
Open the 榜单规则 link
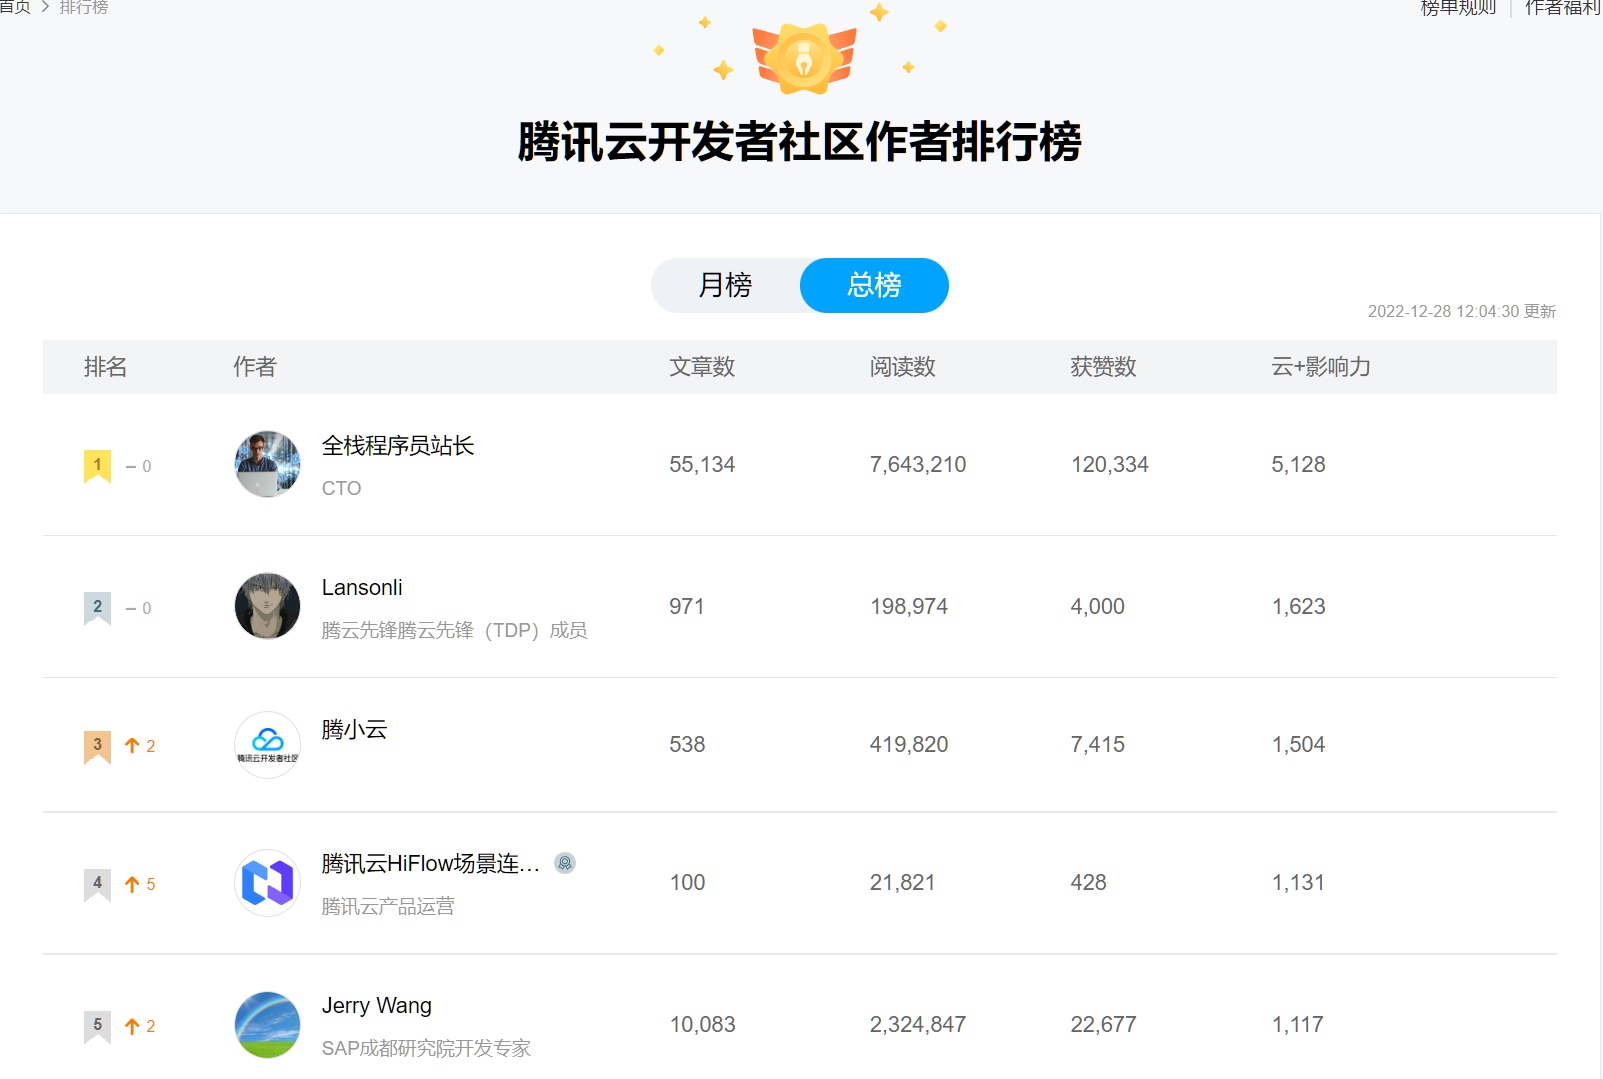pyautogui.click(x=1458, y=8)
